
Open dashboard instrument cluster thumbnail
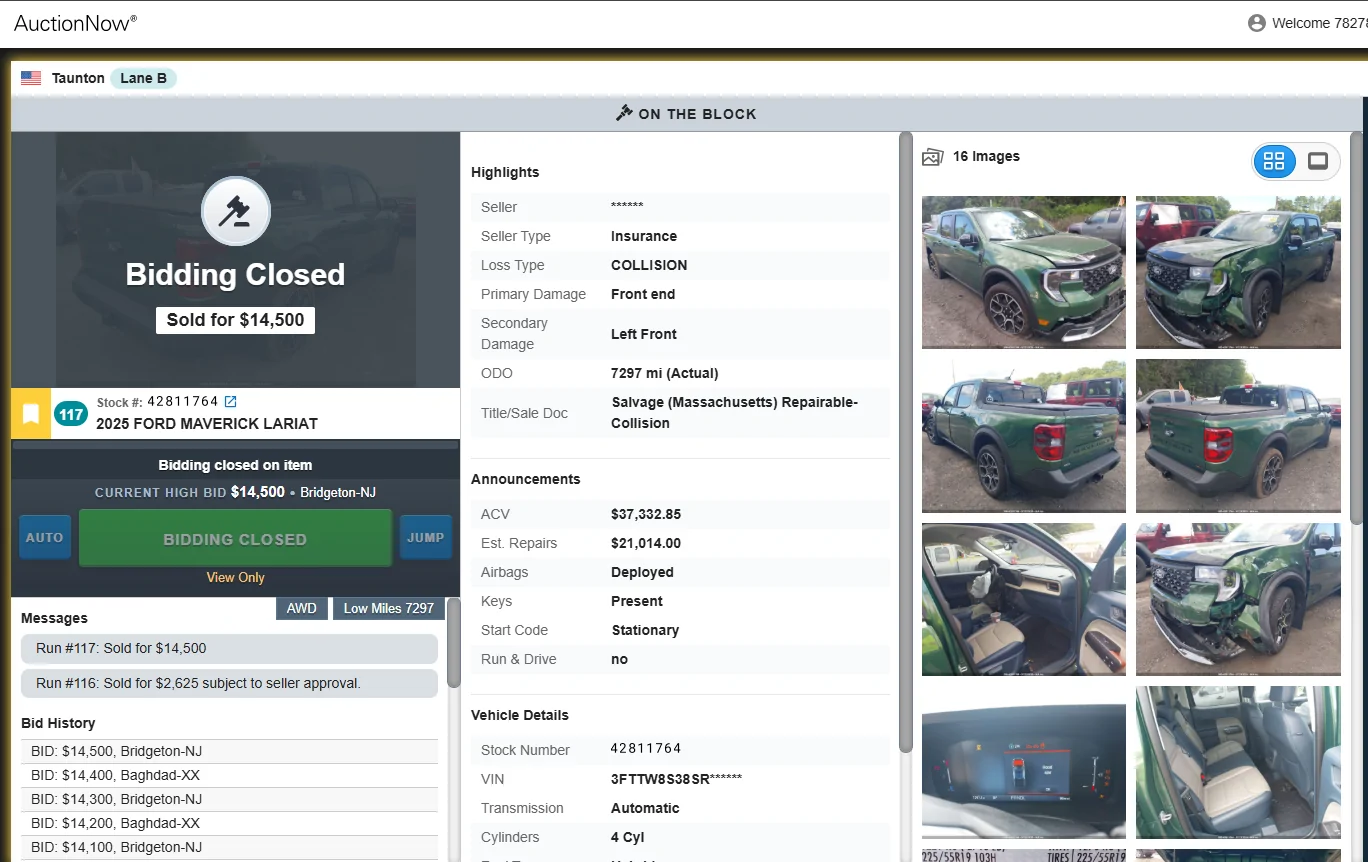click(x=1024, y=762)
